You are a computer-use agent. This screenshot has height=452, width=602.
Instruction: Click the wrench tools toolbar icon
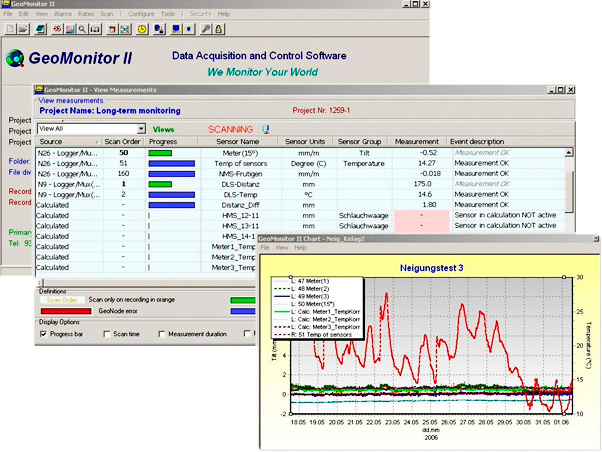206,29
